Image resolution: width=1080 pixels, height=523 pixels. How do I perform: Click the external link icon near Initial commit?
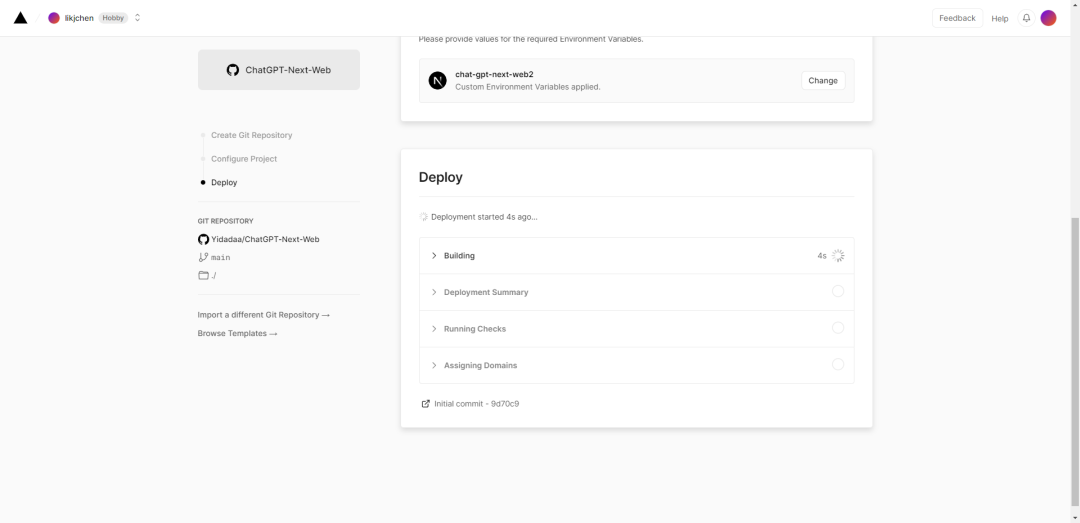coord(426,404)
